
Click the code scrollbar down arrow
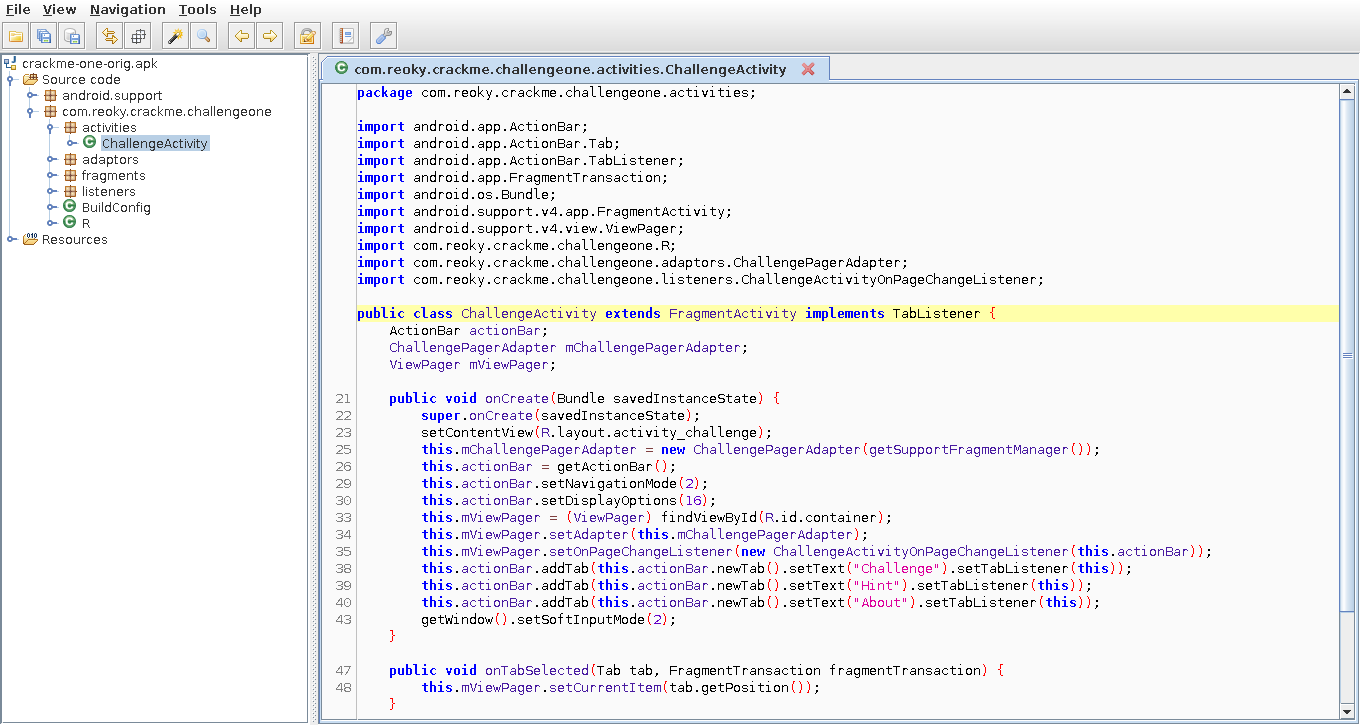pyautogui.click(x=1347, y=711)
